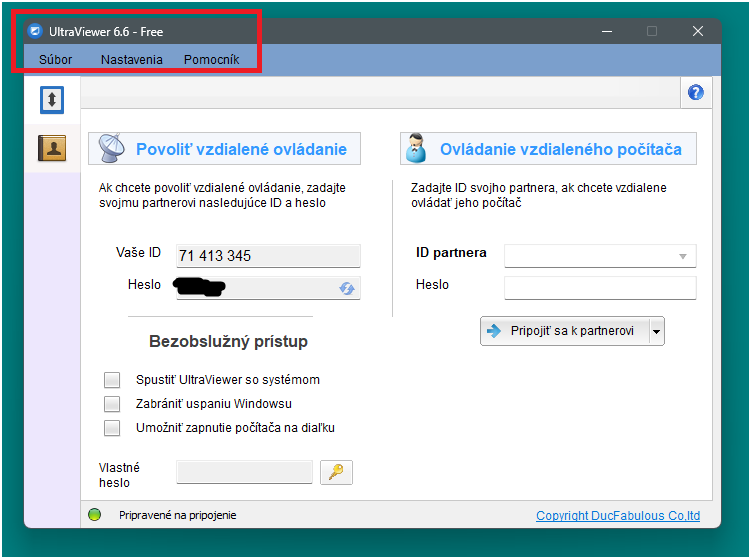Viewport: 751px width, 559px height.
Task: Open the Pomocník menu
Action: tap(212, 59)
